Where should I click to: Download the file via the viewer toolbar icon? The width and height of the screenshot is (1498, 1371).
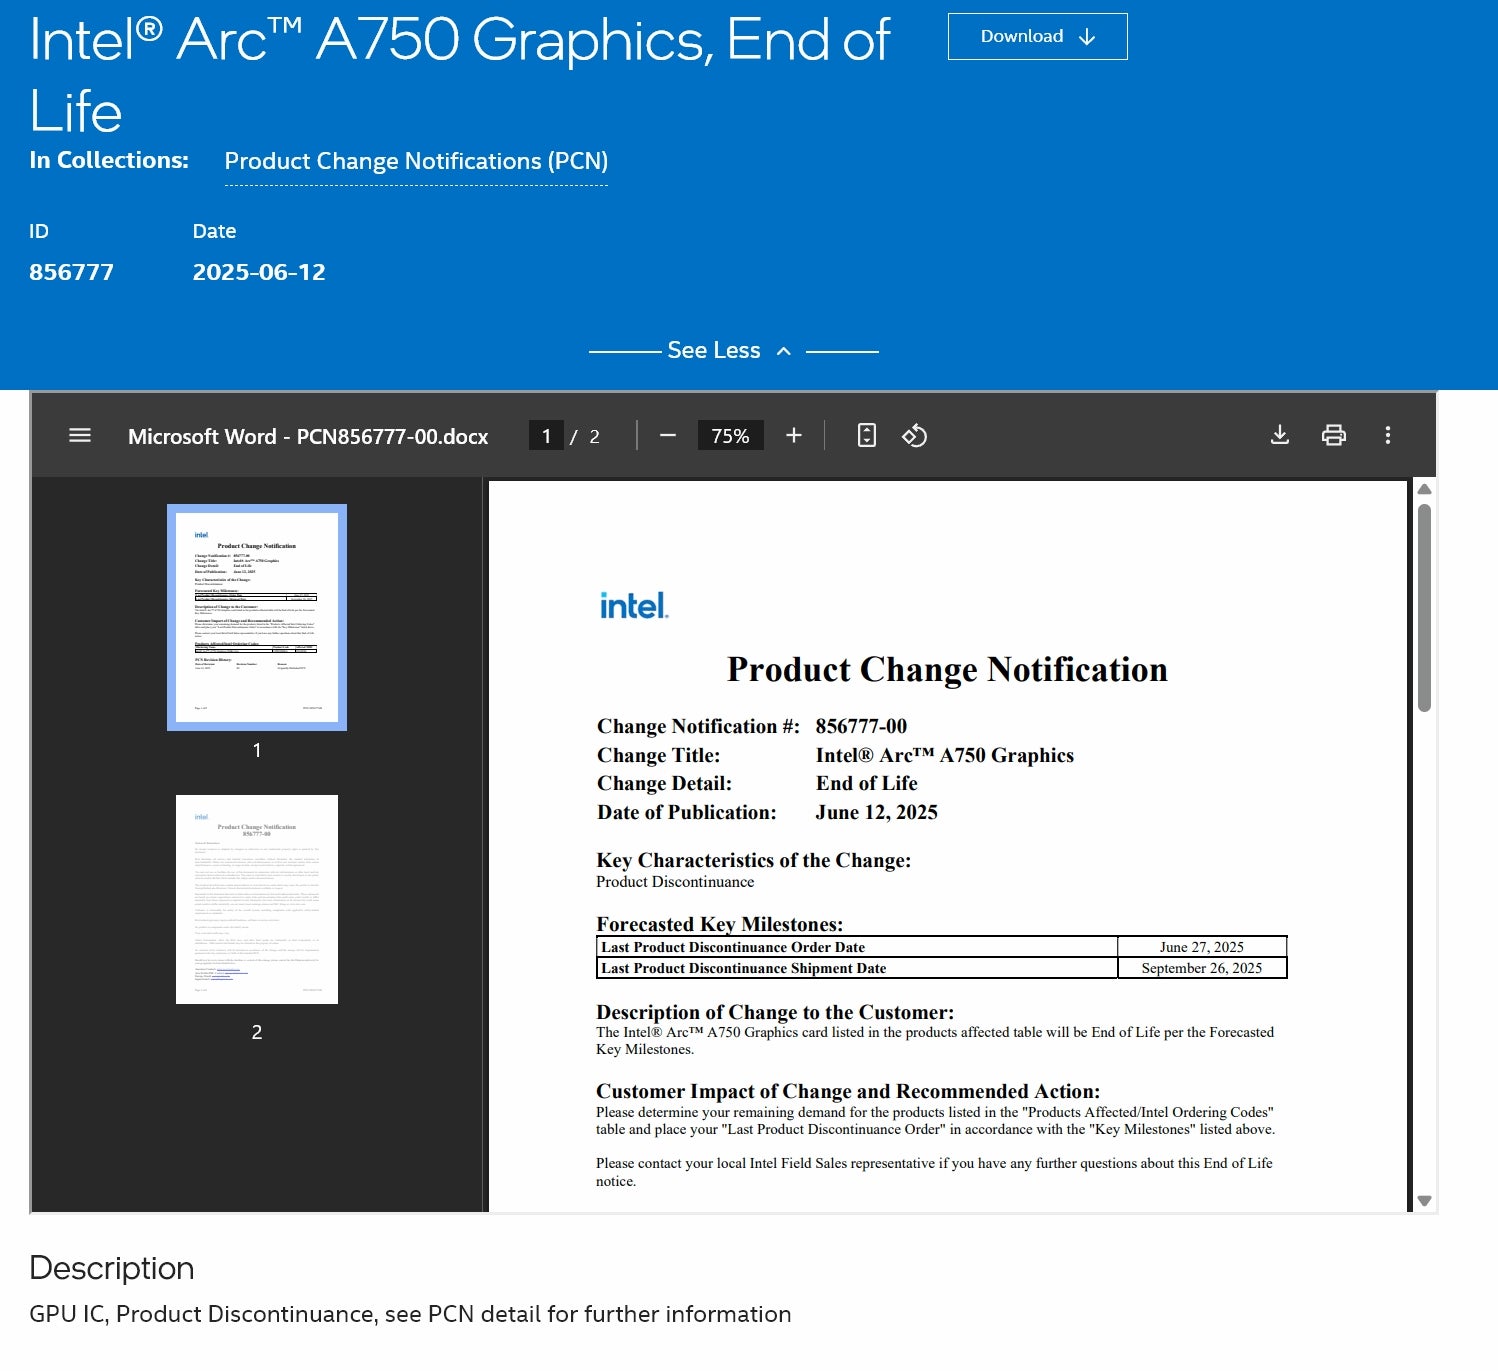pos(1279,436)
